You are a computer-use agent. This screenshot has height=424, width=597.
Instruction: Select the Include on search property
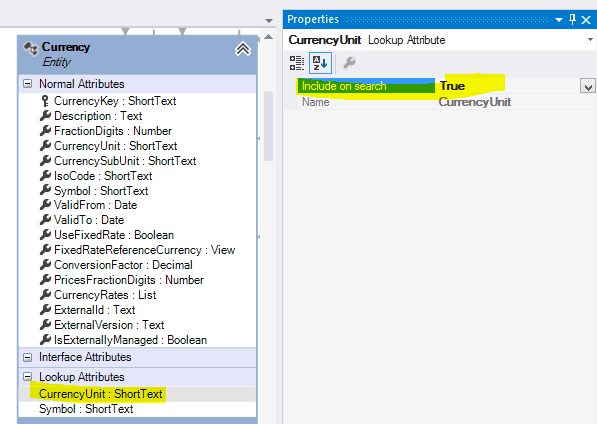click(366, 86)
